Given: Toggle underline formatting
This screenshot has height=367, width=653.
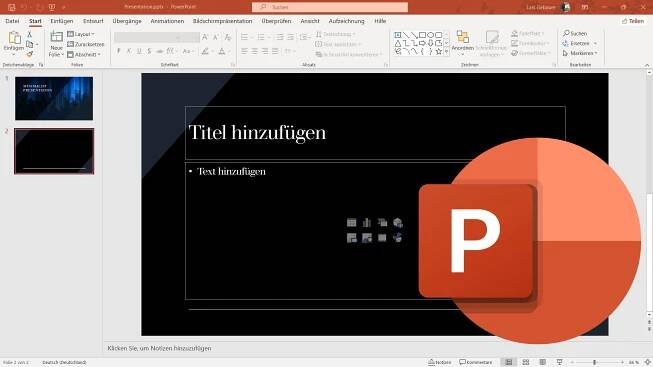Looking at the screenshot, I should tap(139, 51).
